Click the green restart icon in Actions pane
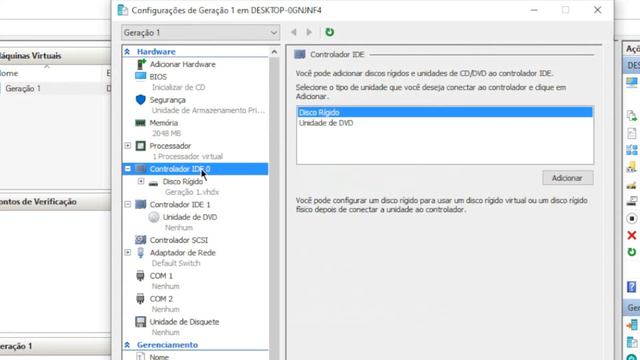The image size is (640, 360). (x=631, y=252)
